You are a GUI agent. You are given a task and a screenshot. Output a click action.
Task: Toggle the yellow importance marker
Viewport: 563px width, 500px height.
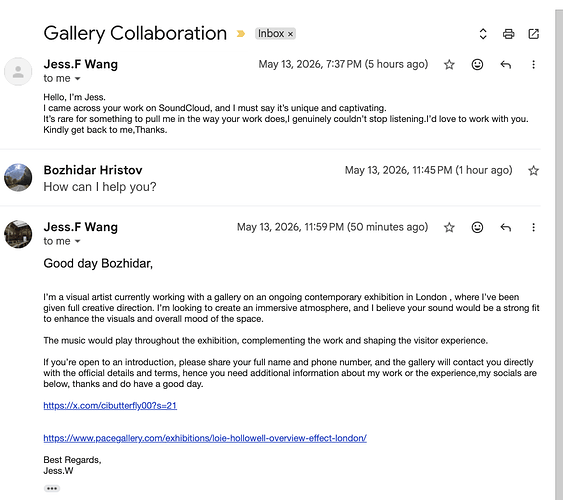[x=241, y=34]
